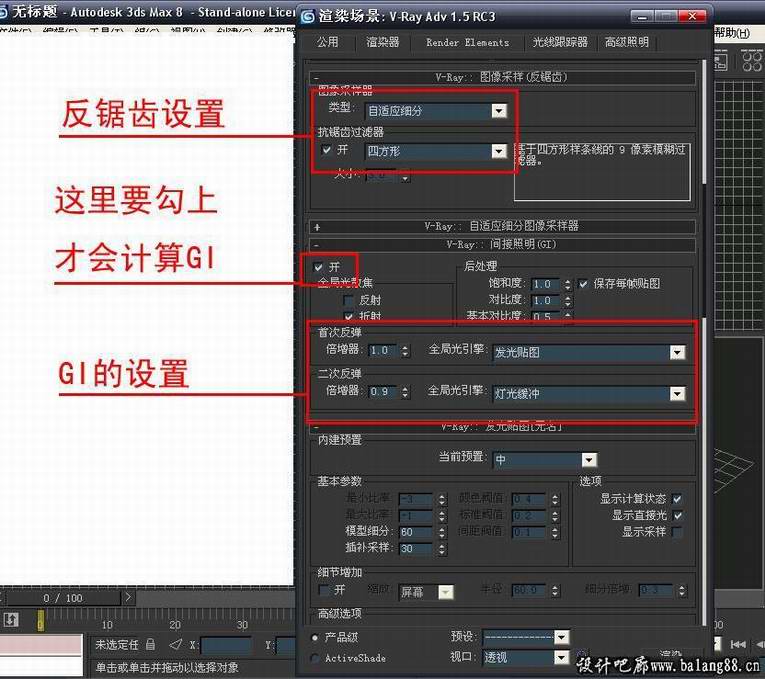Click the time slider 0 / 100 handle
This screenshot has width=765, height=679.
click(x=63, y=598)
